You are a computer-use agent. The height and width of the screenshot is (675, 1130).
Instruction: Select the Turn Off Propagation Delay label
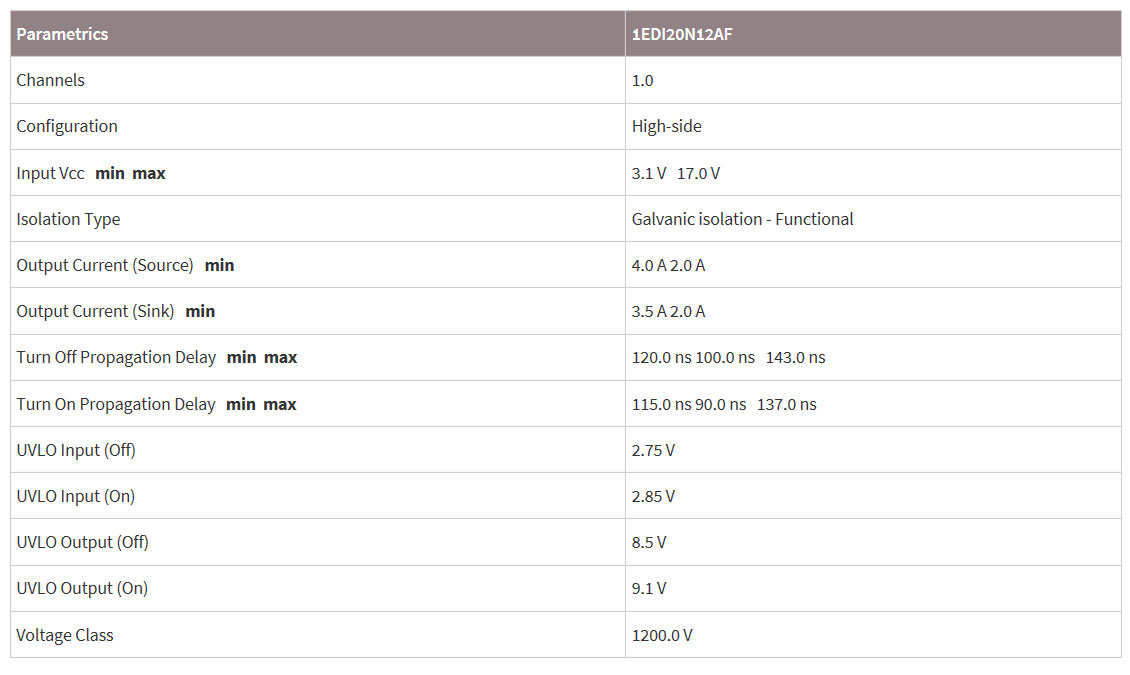click(116, 357)
